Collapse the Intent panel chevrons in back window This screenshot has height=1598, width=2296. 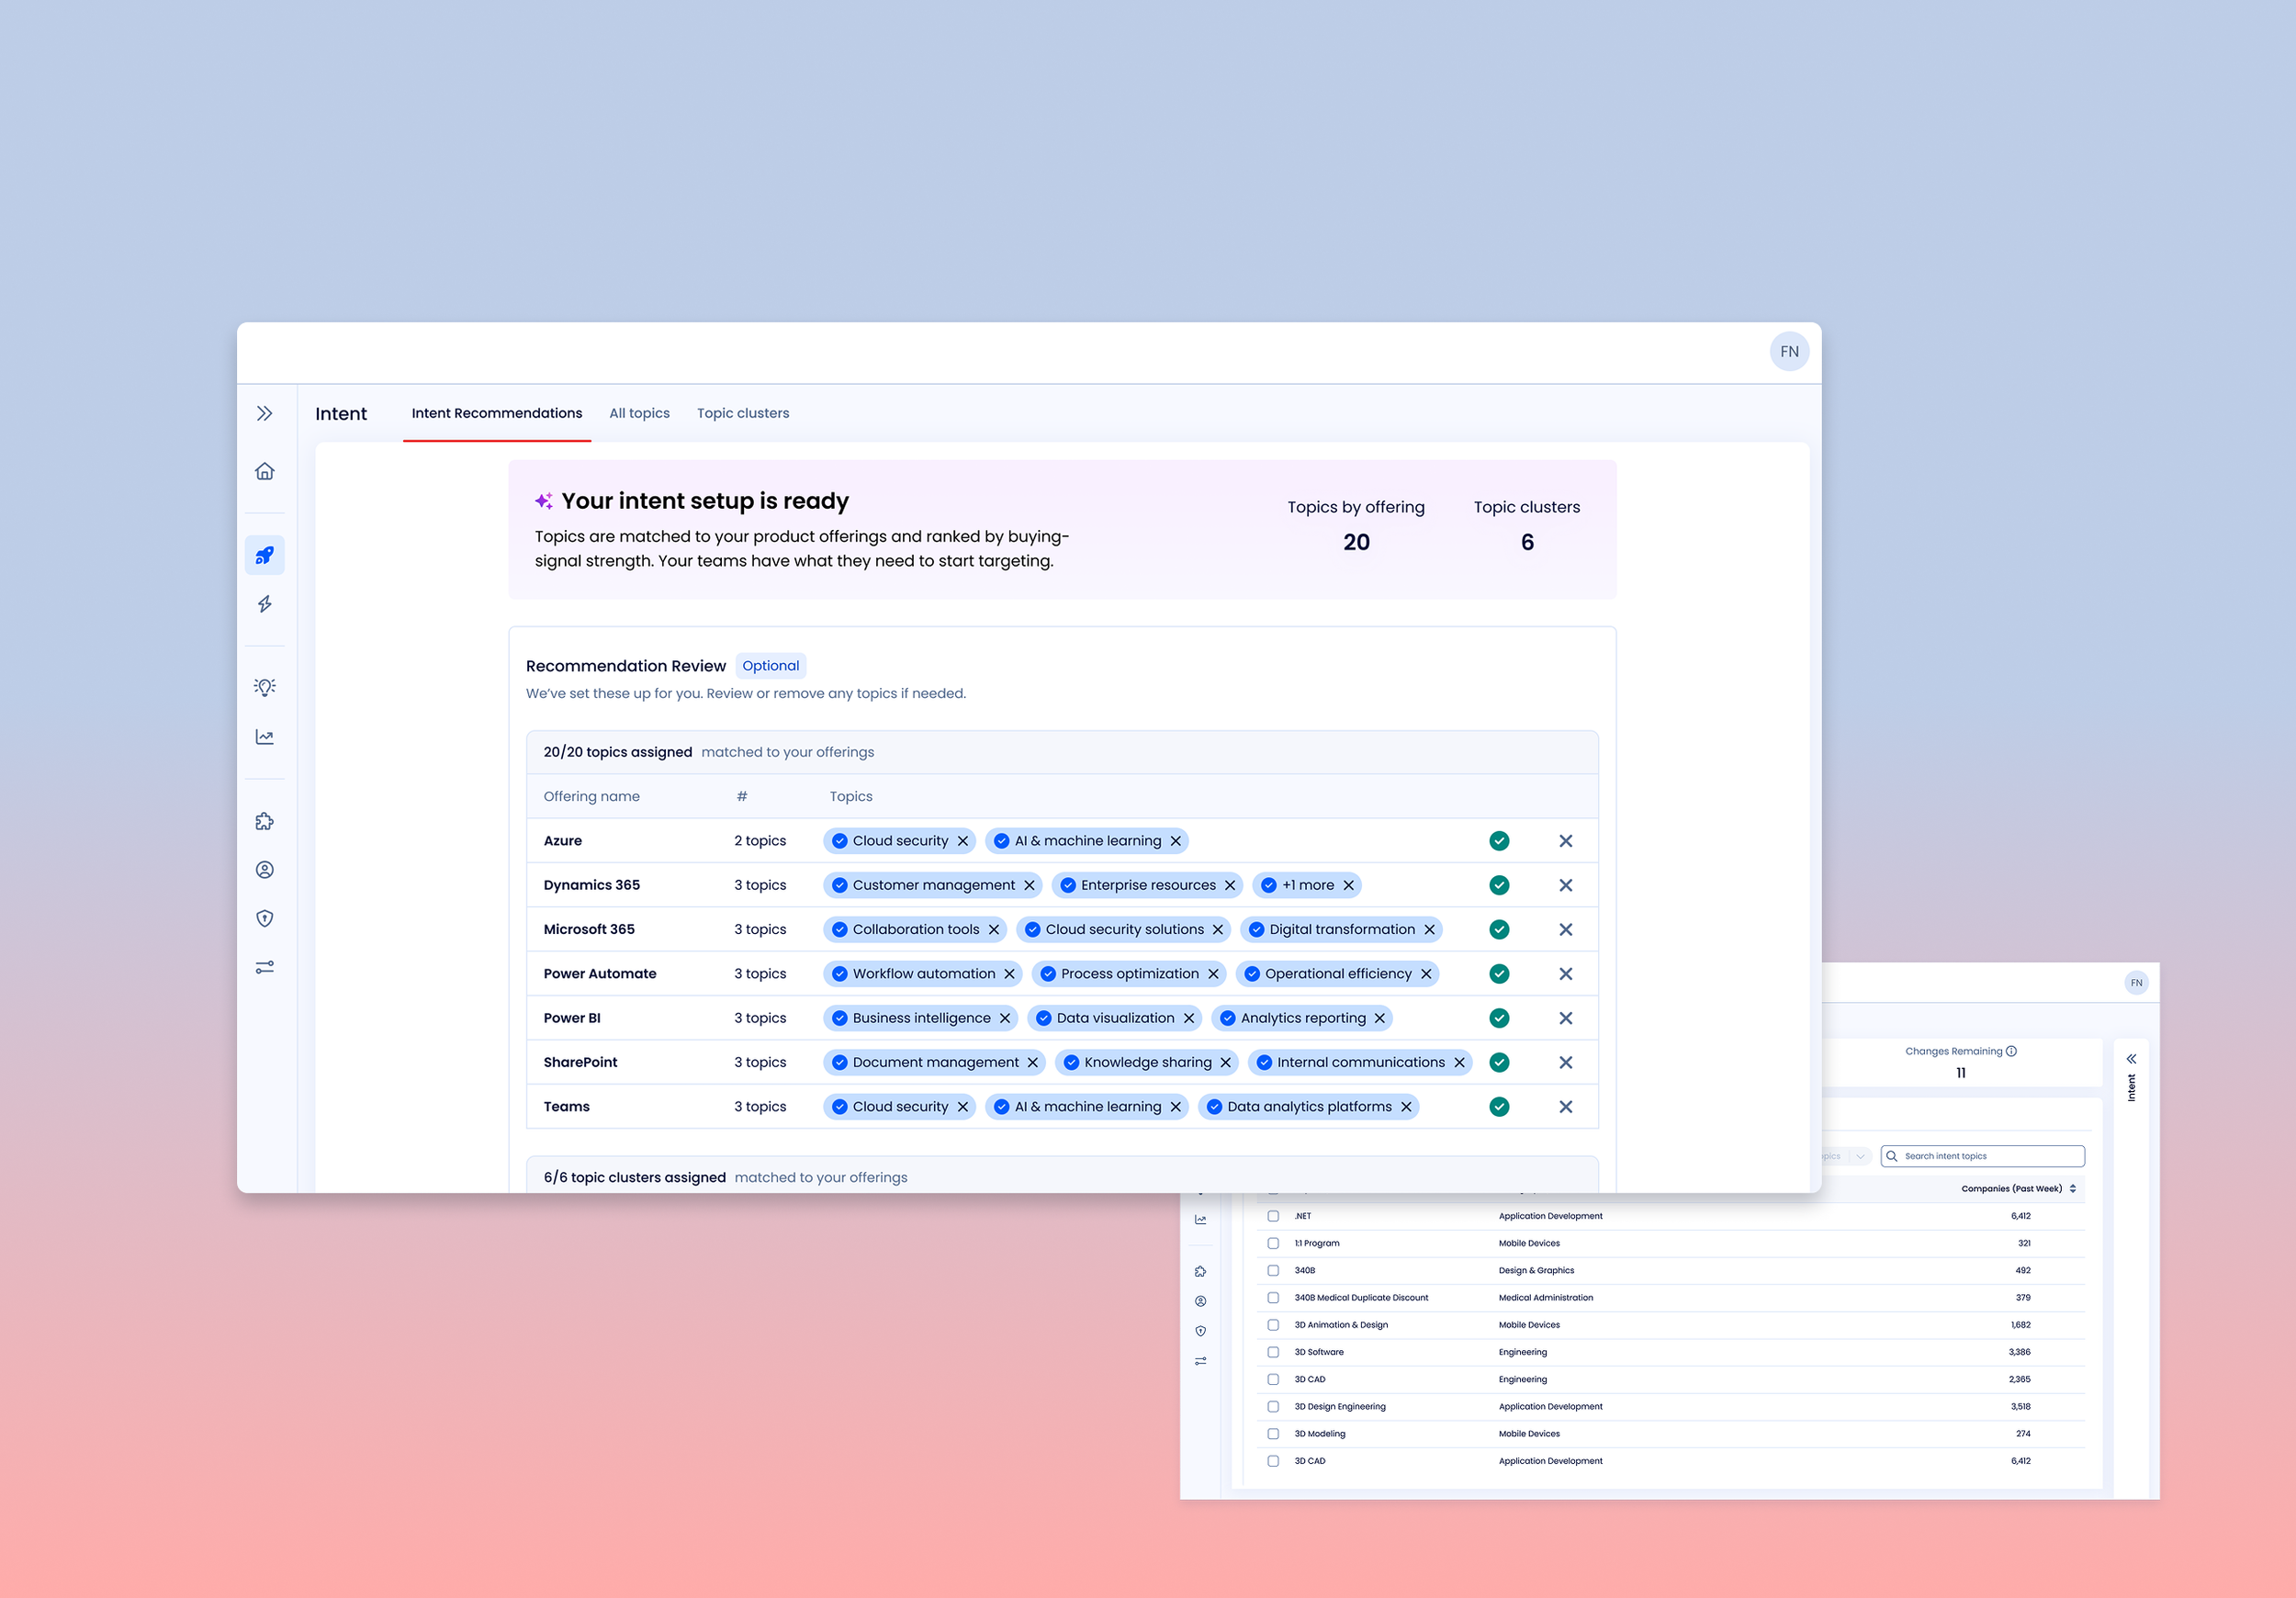[2131, 1058]
